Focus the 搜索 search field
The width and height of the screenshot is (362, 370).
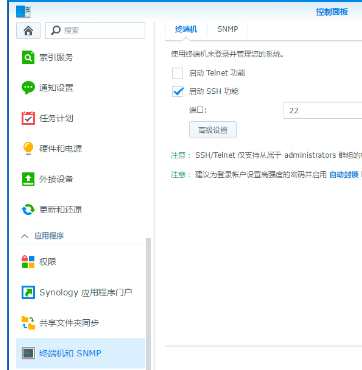point(95,31)
